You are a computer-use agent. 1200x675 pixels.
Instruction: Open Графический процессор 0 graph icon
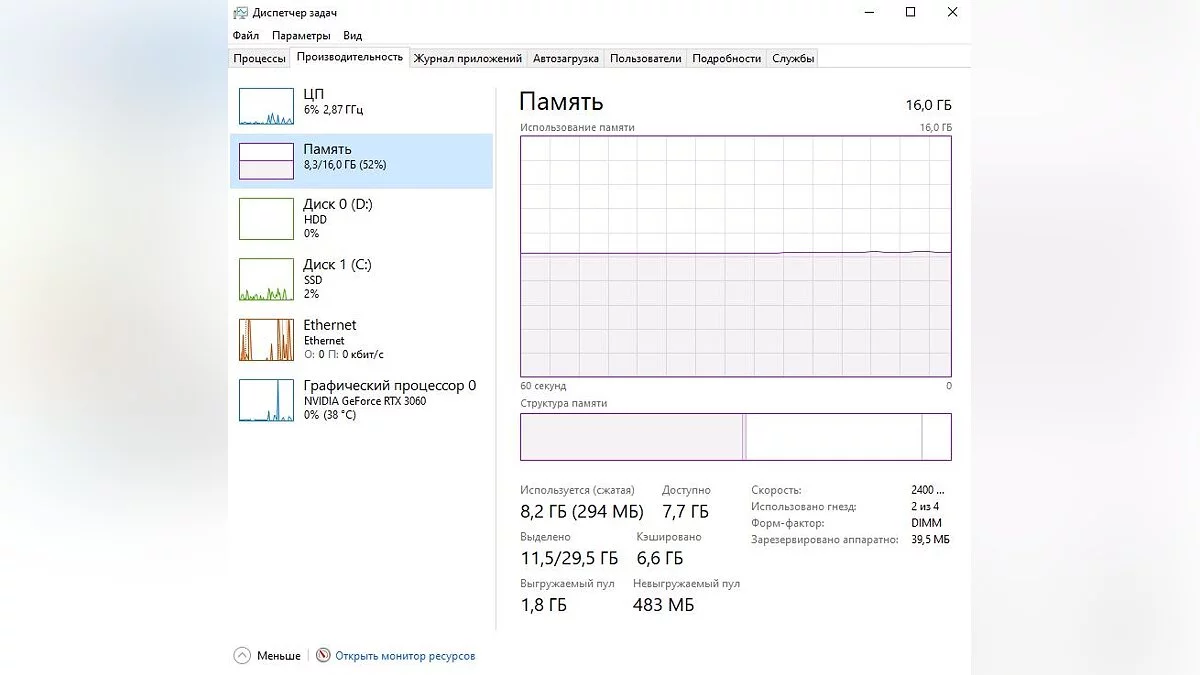pyautogui.click(x=266, y=400)
